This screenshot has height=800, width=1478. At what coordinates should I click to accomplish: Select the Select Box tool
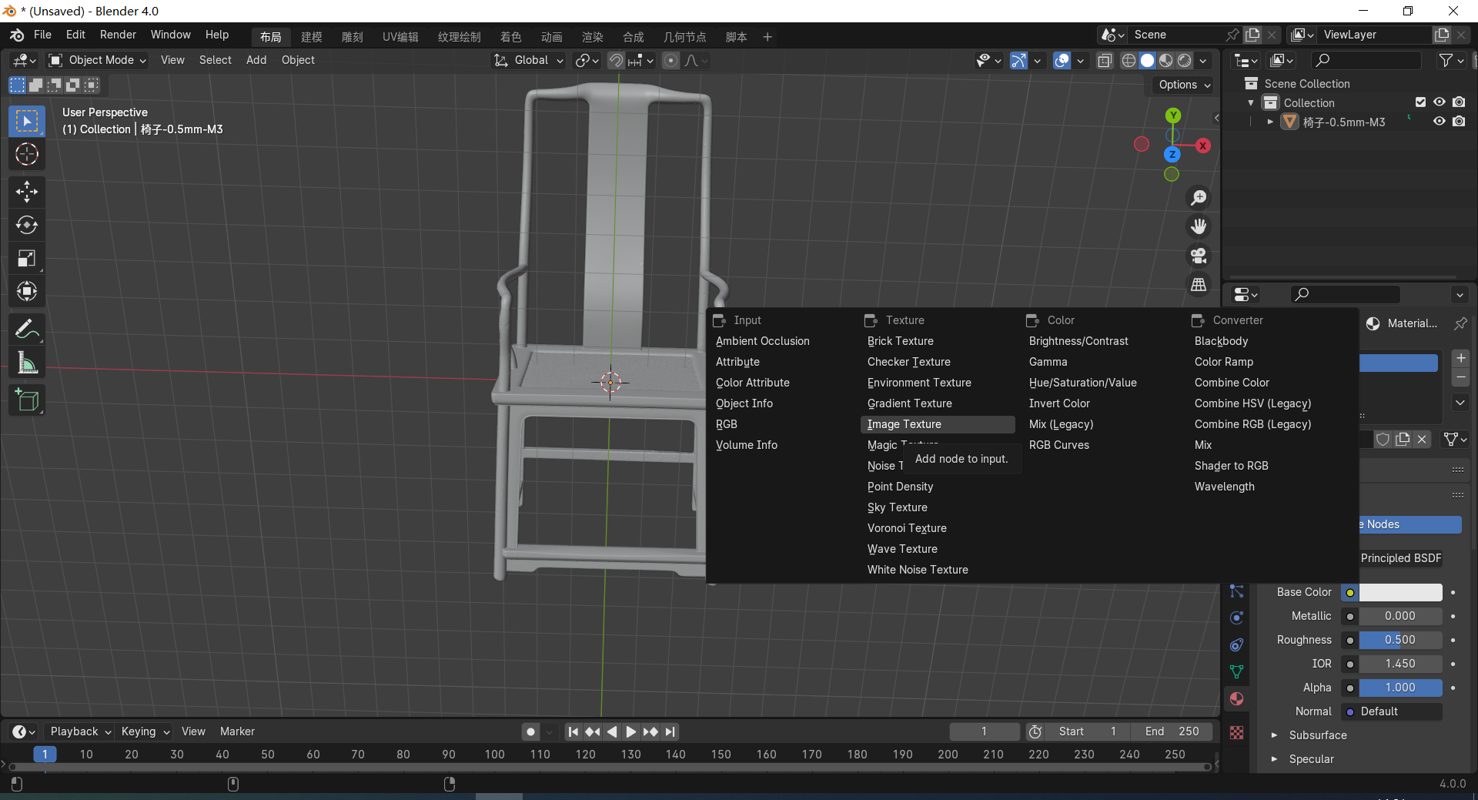tap(27, 121)
